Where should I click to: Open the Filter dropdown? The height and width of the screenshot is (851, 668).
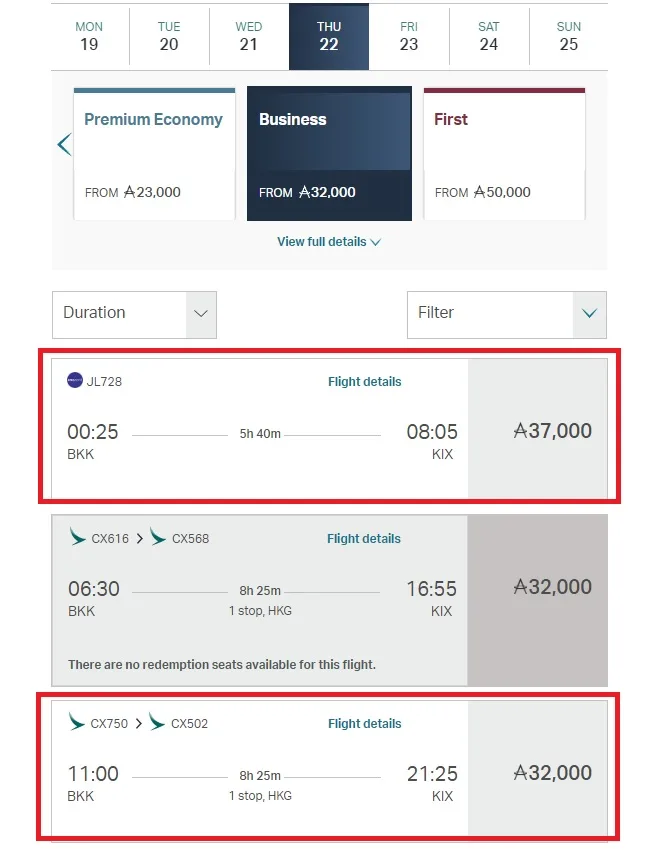(507, 315)
